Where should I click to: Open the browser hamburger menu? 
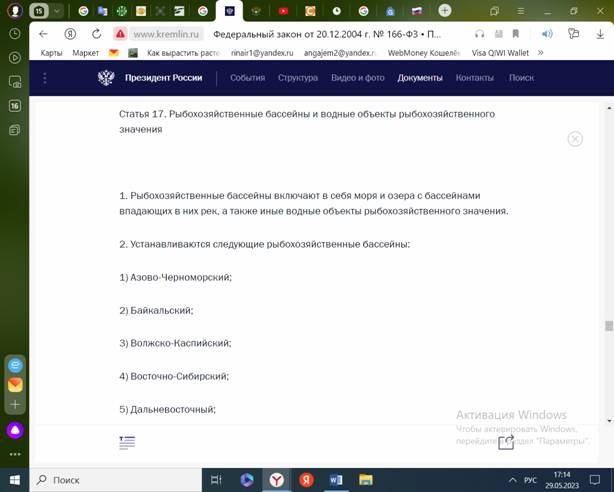click(521, 11)
